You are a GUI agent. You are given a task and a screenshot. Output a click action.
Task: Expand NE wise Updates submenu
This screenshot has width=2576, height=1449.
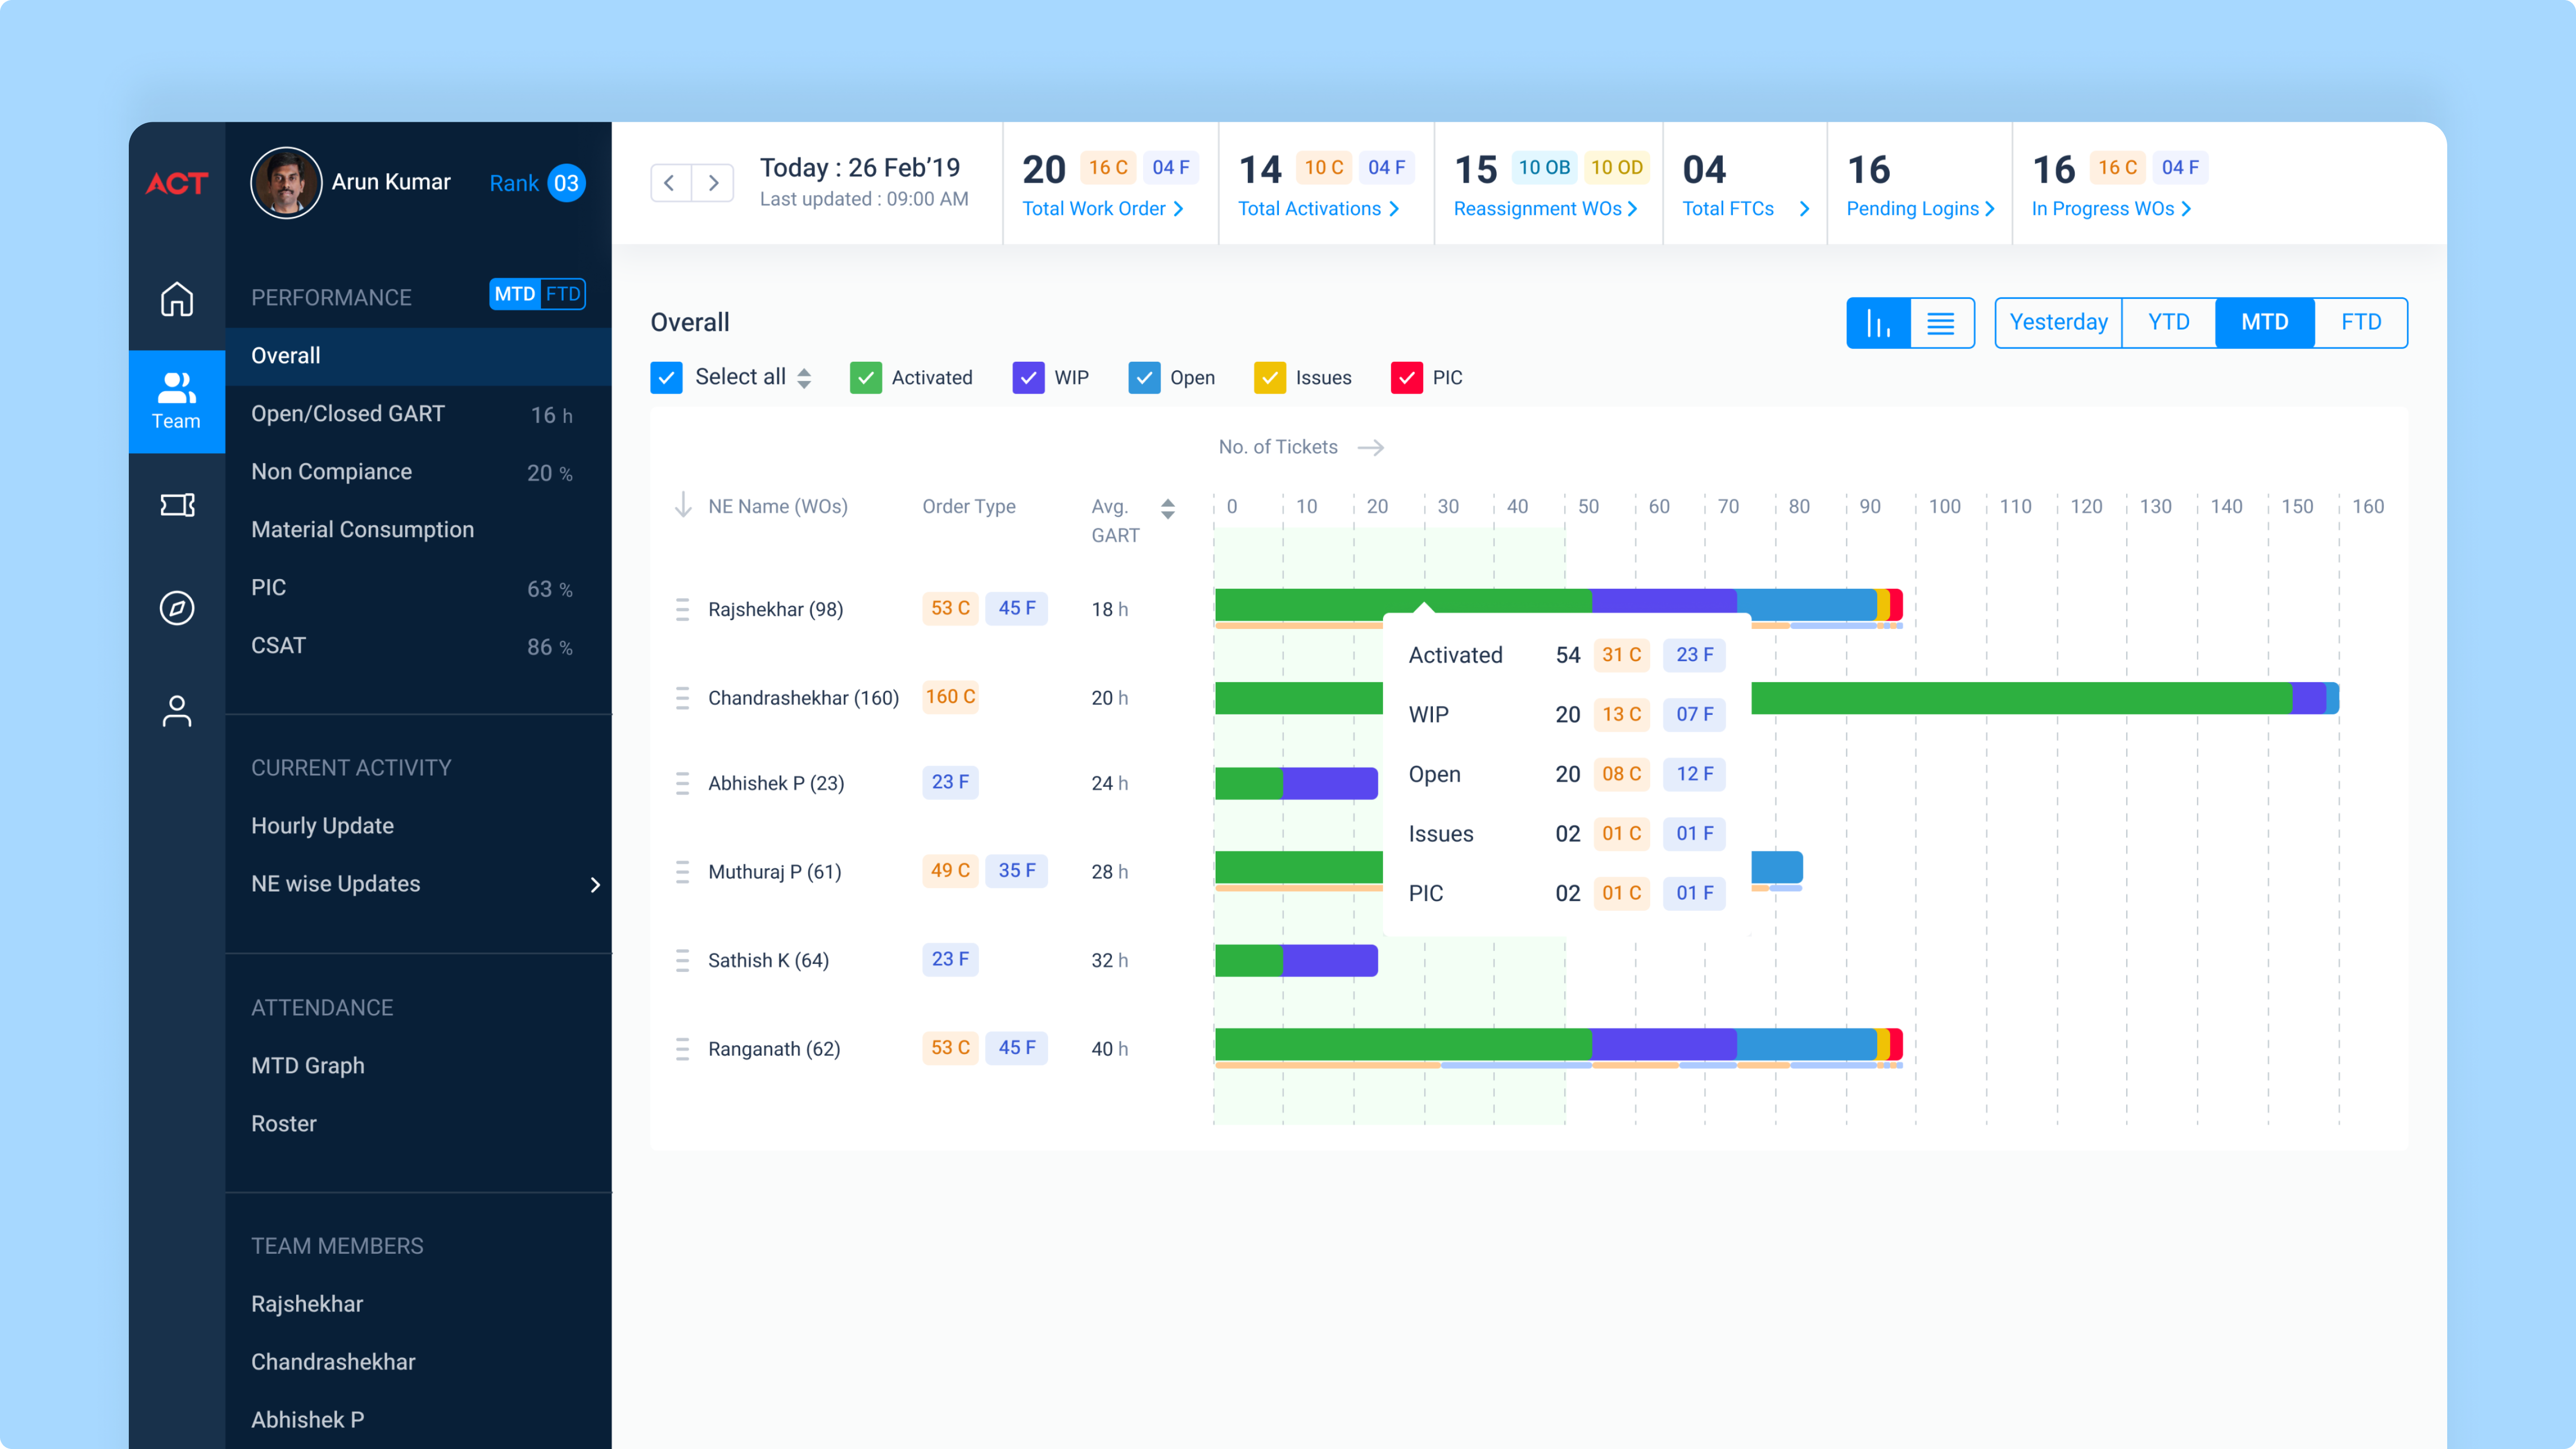pos(595,884)
